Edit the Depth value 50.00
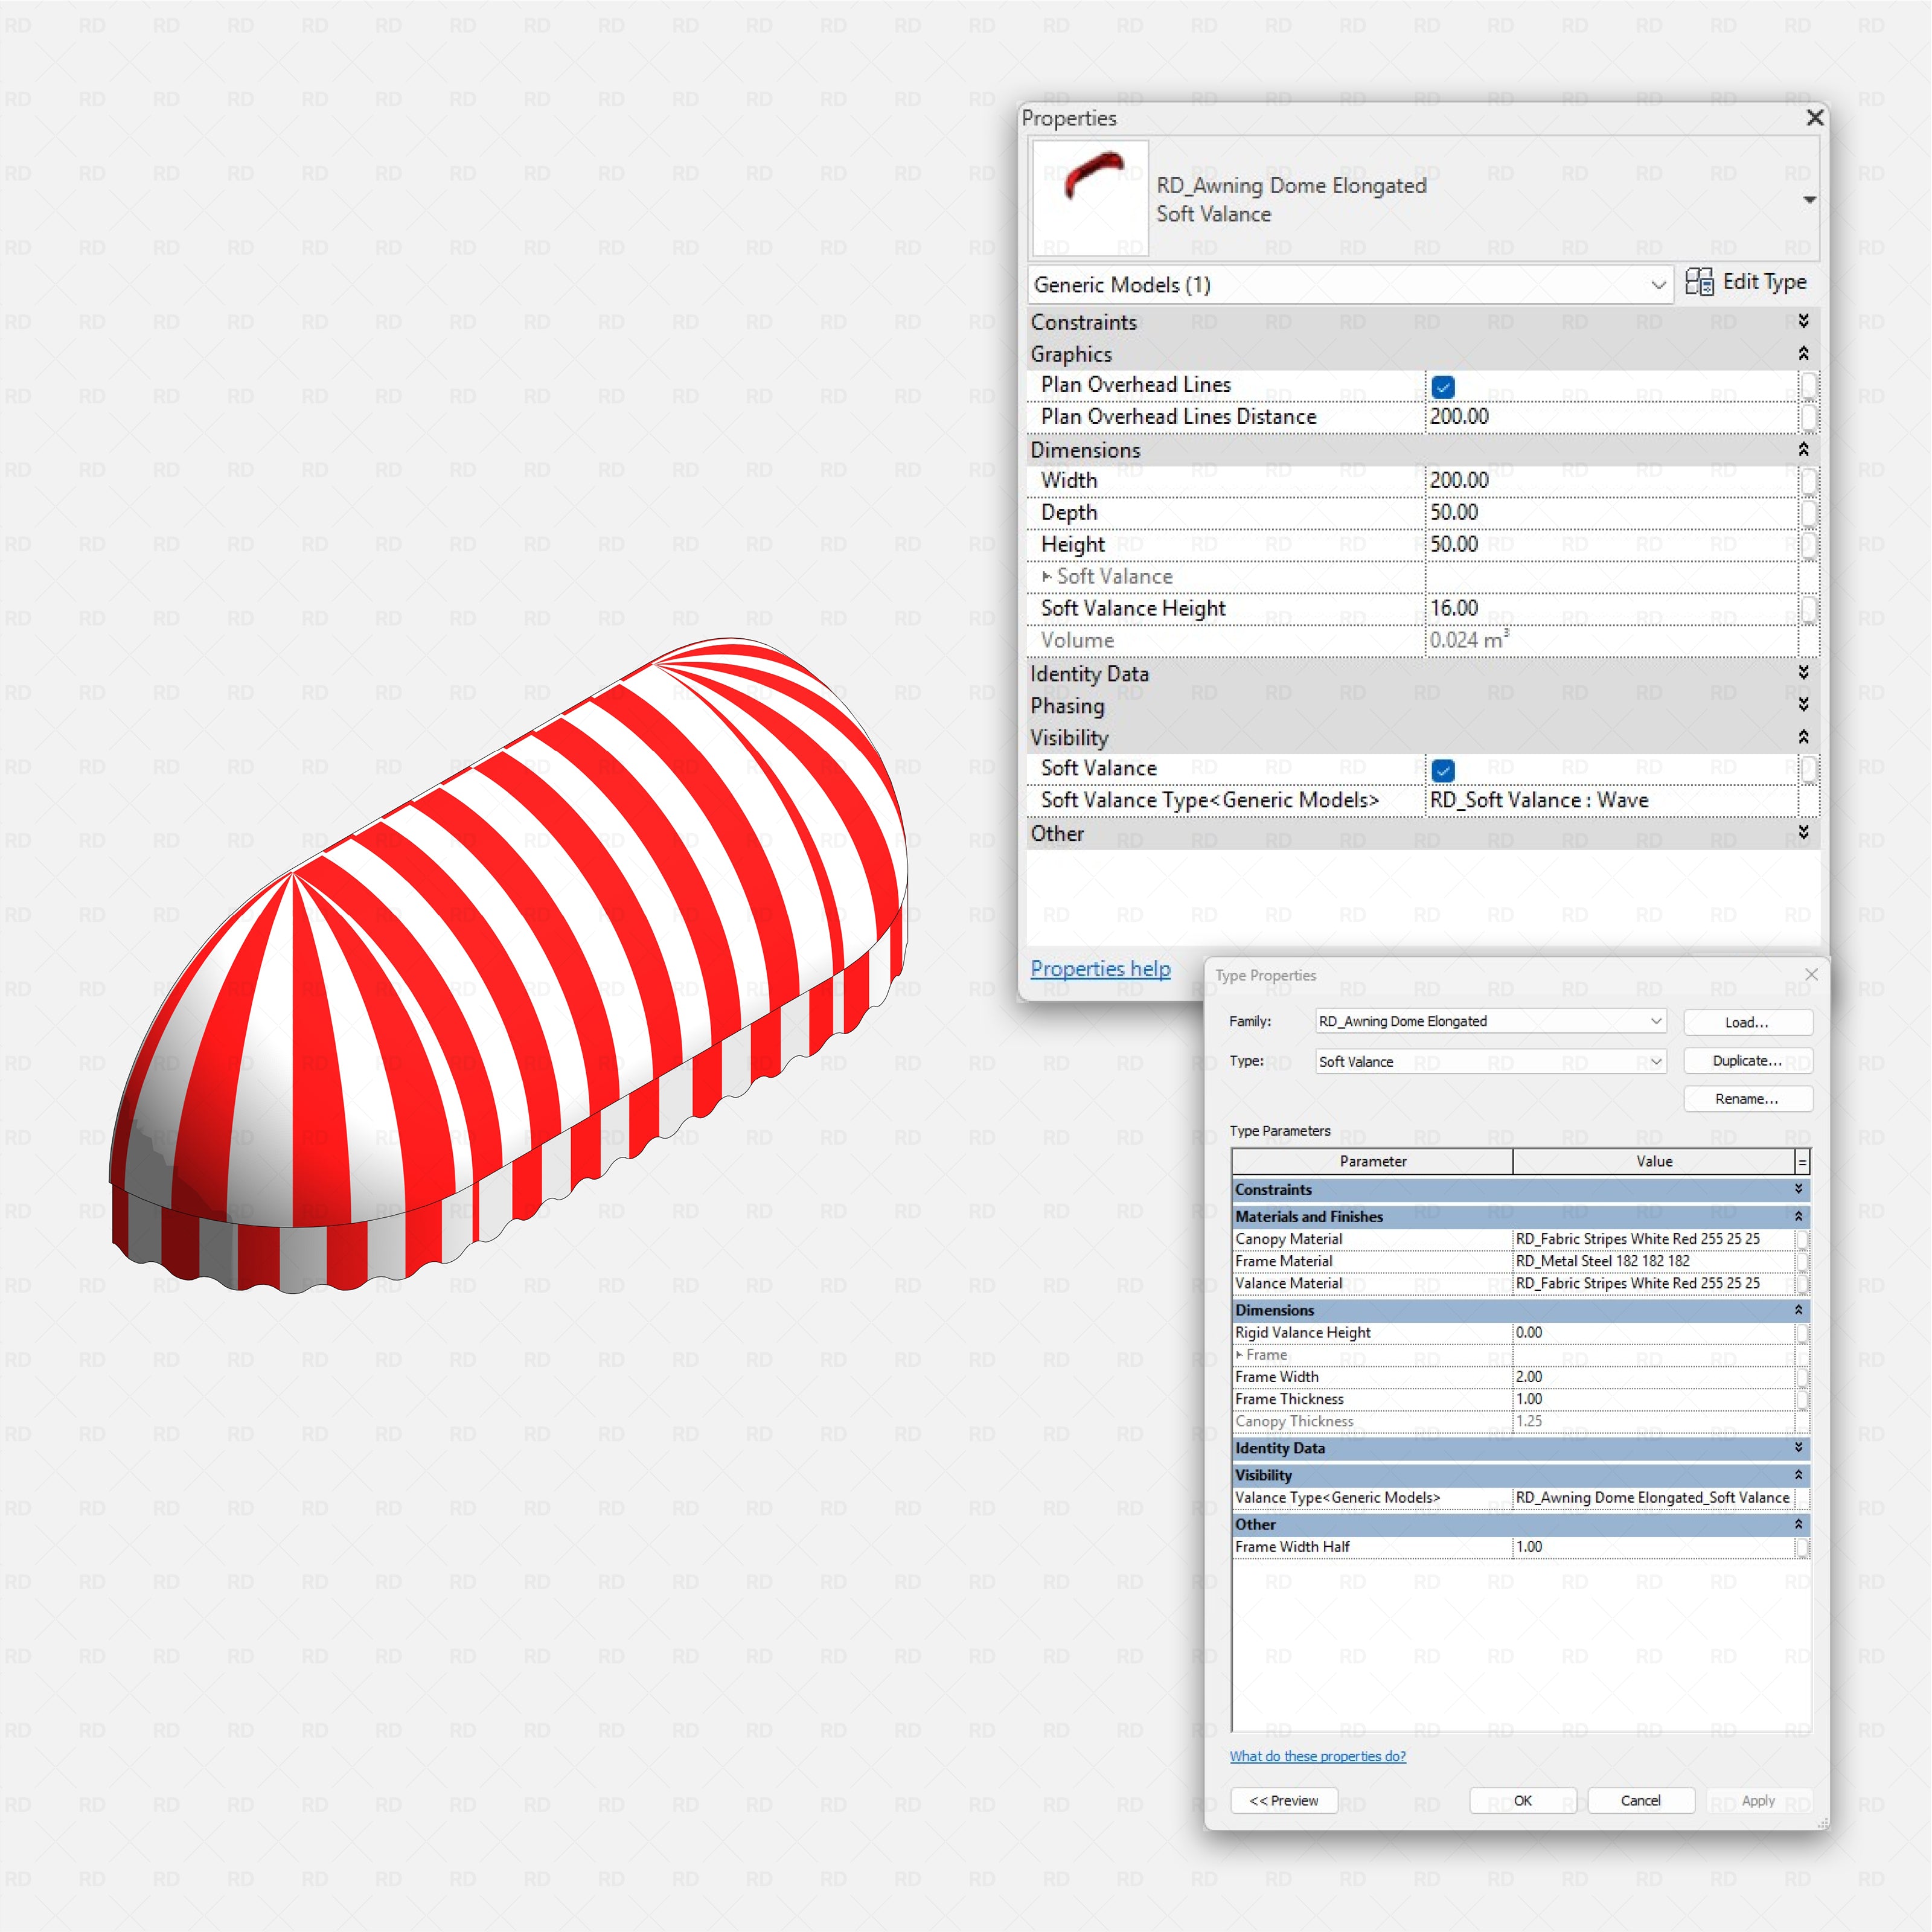Viewport: 1932px width, 1932px height. pyautogui.click(x=1610, y=513)
